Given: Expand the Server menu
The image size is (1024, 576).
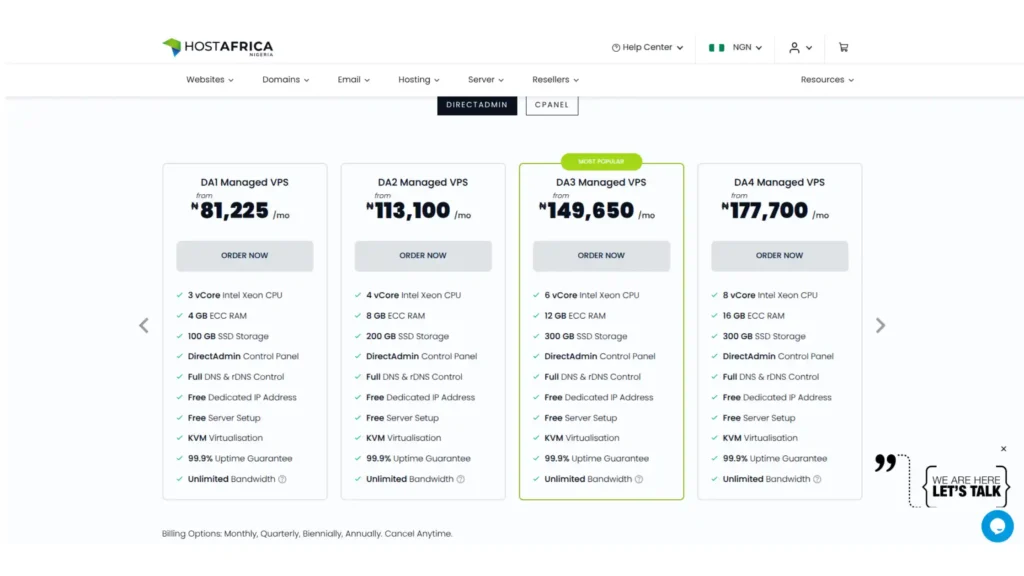Looking at the screenshot, I should (485, 80).
